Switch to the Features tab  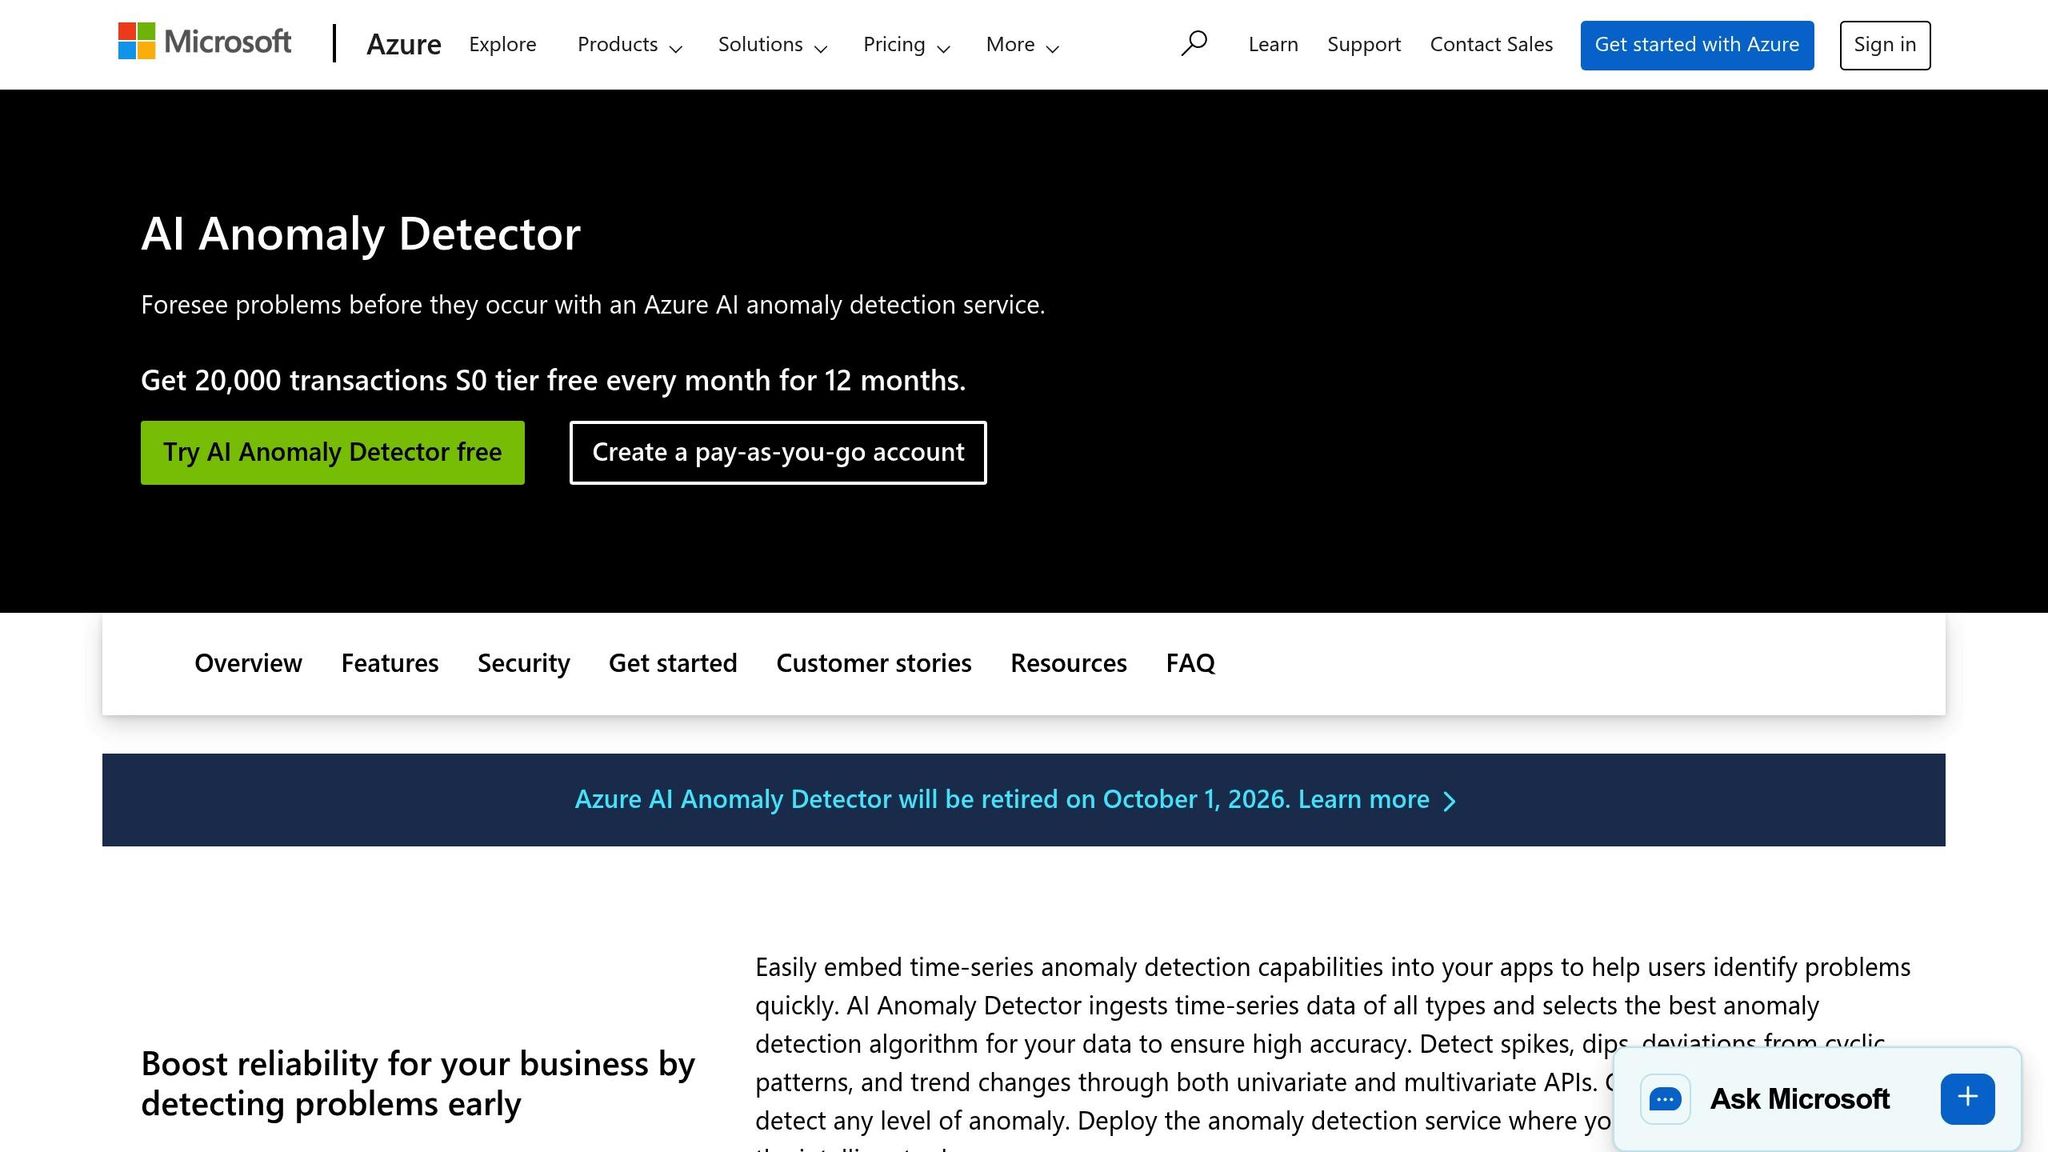[x=389, y=663]
